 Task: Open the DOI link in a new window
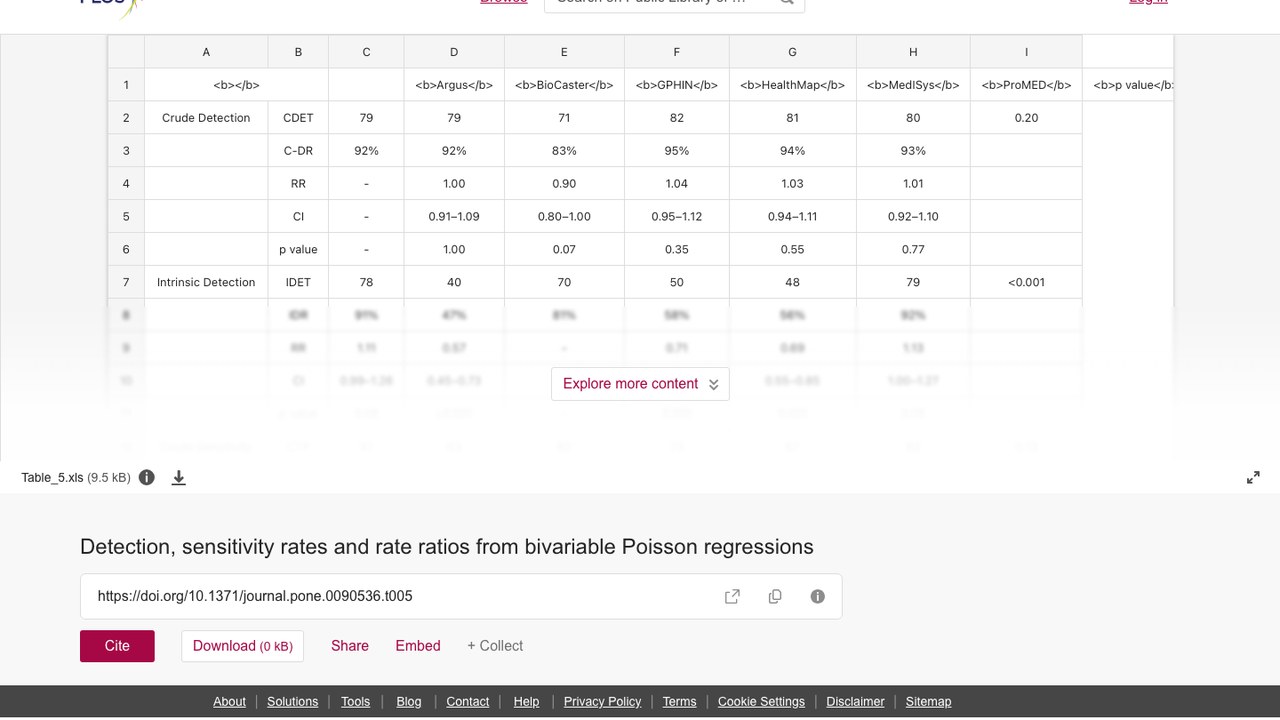[x=732, y=596]
